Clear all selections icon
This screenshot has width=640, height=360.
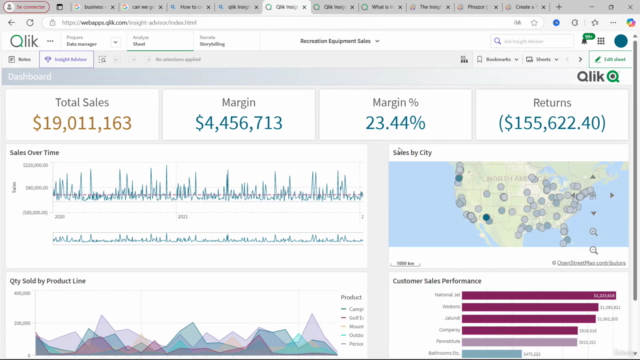(147, 60)
